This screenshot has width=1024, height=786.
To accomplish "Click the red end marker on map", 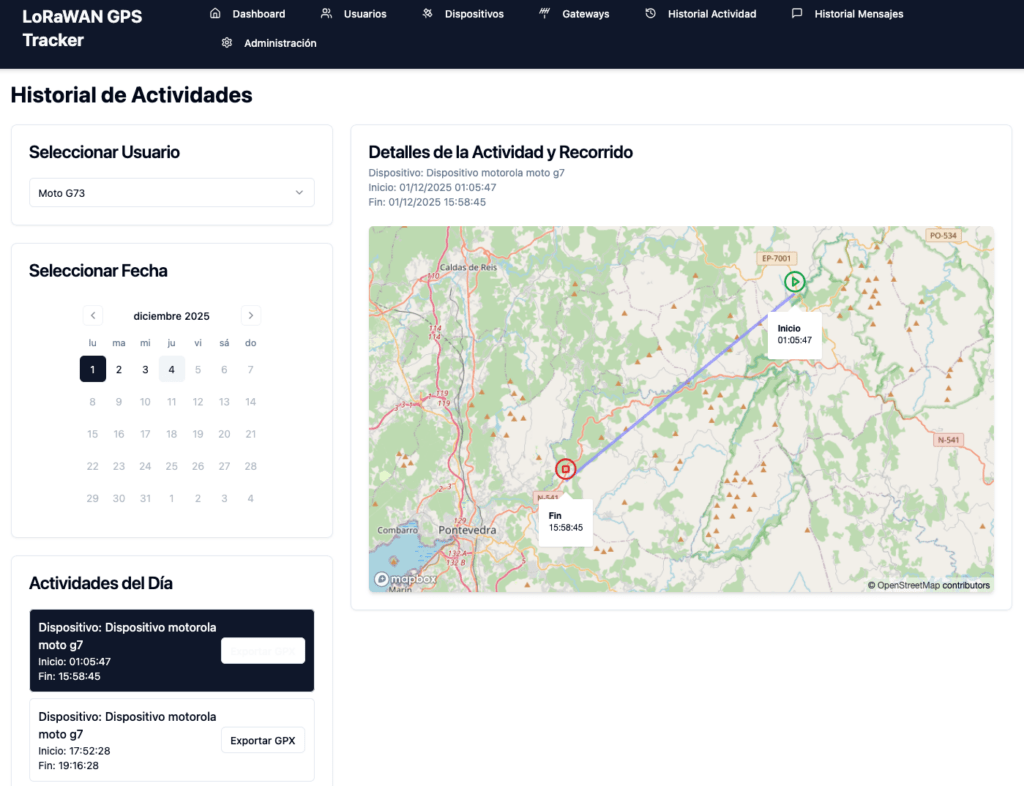I will point(566,469).
